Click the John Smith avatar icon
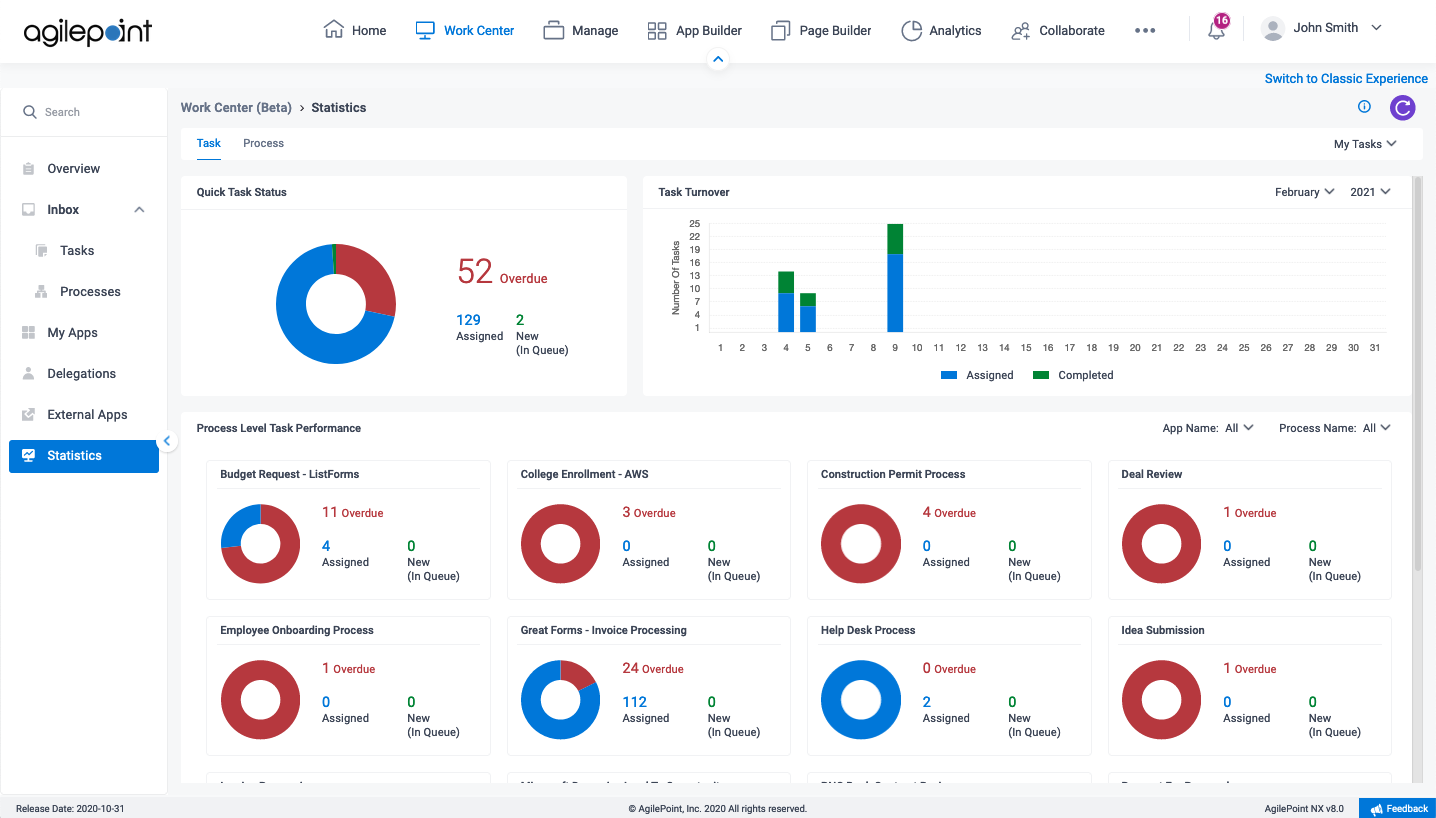1436x818 pixels. 1272,29
